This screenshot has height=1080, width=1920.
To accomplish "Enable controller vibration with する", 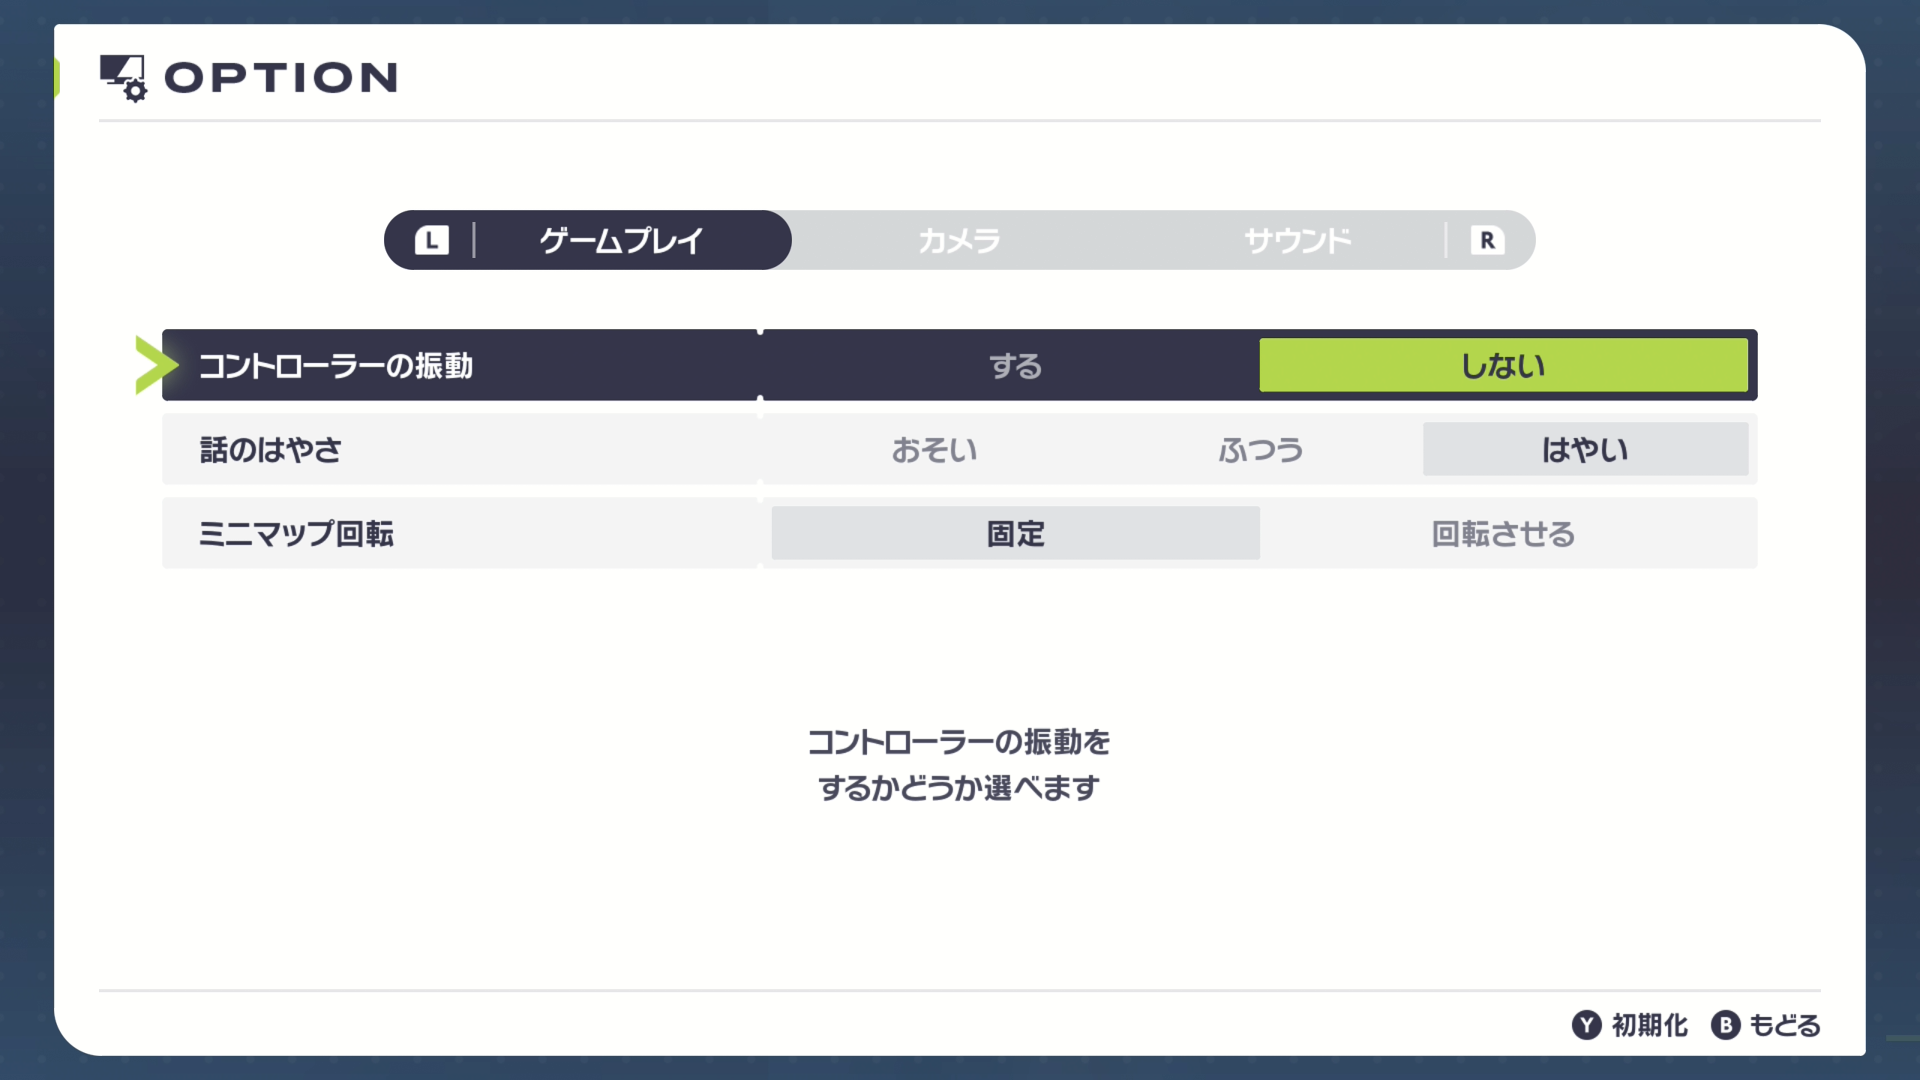I will 1015,366.
